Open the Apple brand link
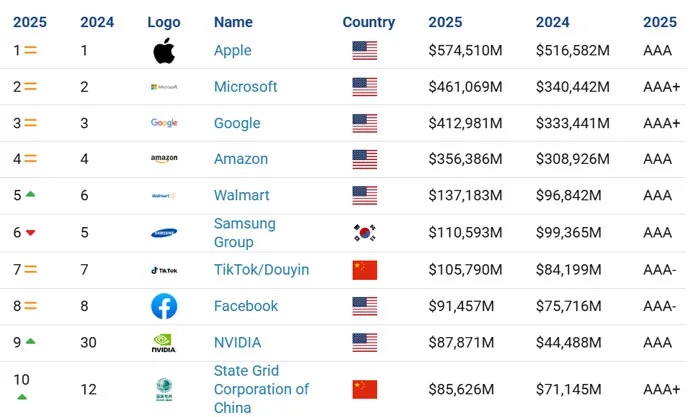The height and width of the screenshot is (417, 700). point(233,51)
